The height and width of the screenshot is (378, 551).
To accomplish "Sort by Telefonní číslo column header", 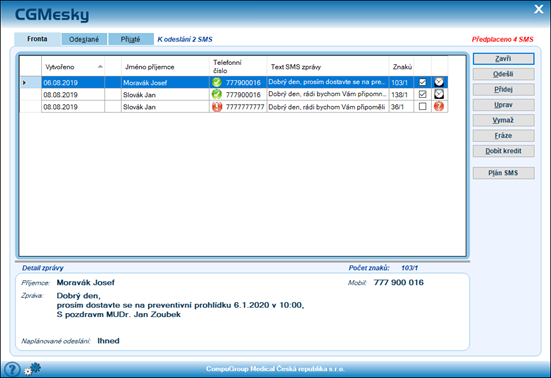I will click(x=238, y=66).
